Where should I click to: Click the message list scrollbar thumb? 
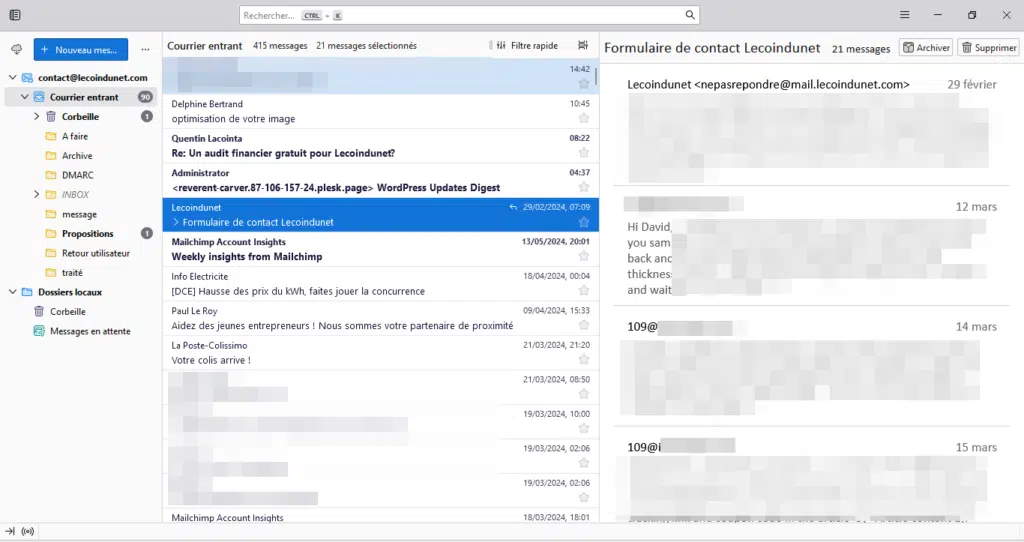[x=596, y=78]
